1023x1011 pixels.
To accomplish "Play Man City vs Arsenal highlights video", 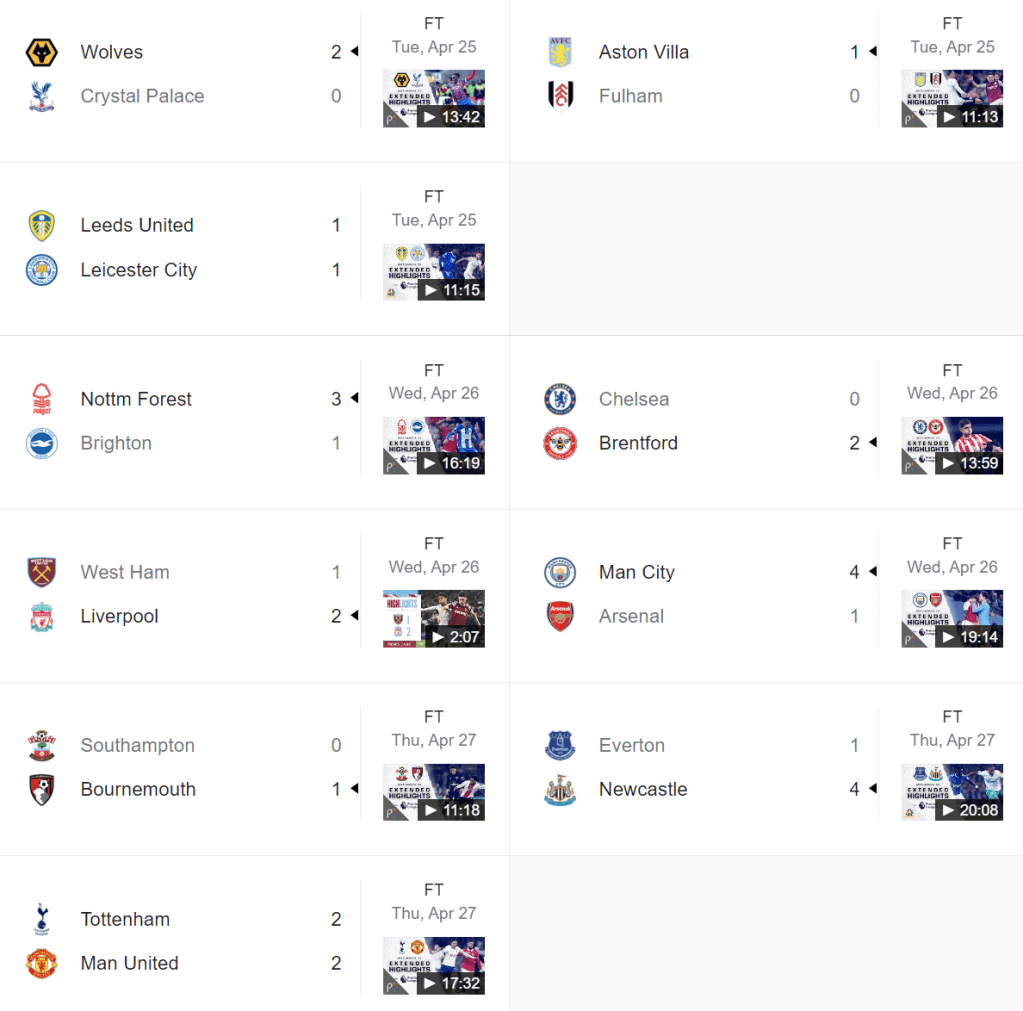I will point(952,619).
